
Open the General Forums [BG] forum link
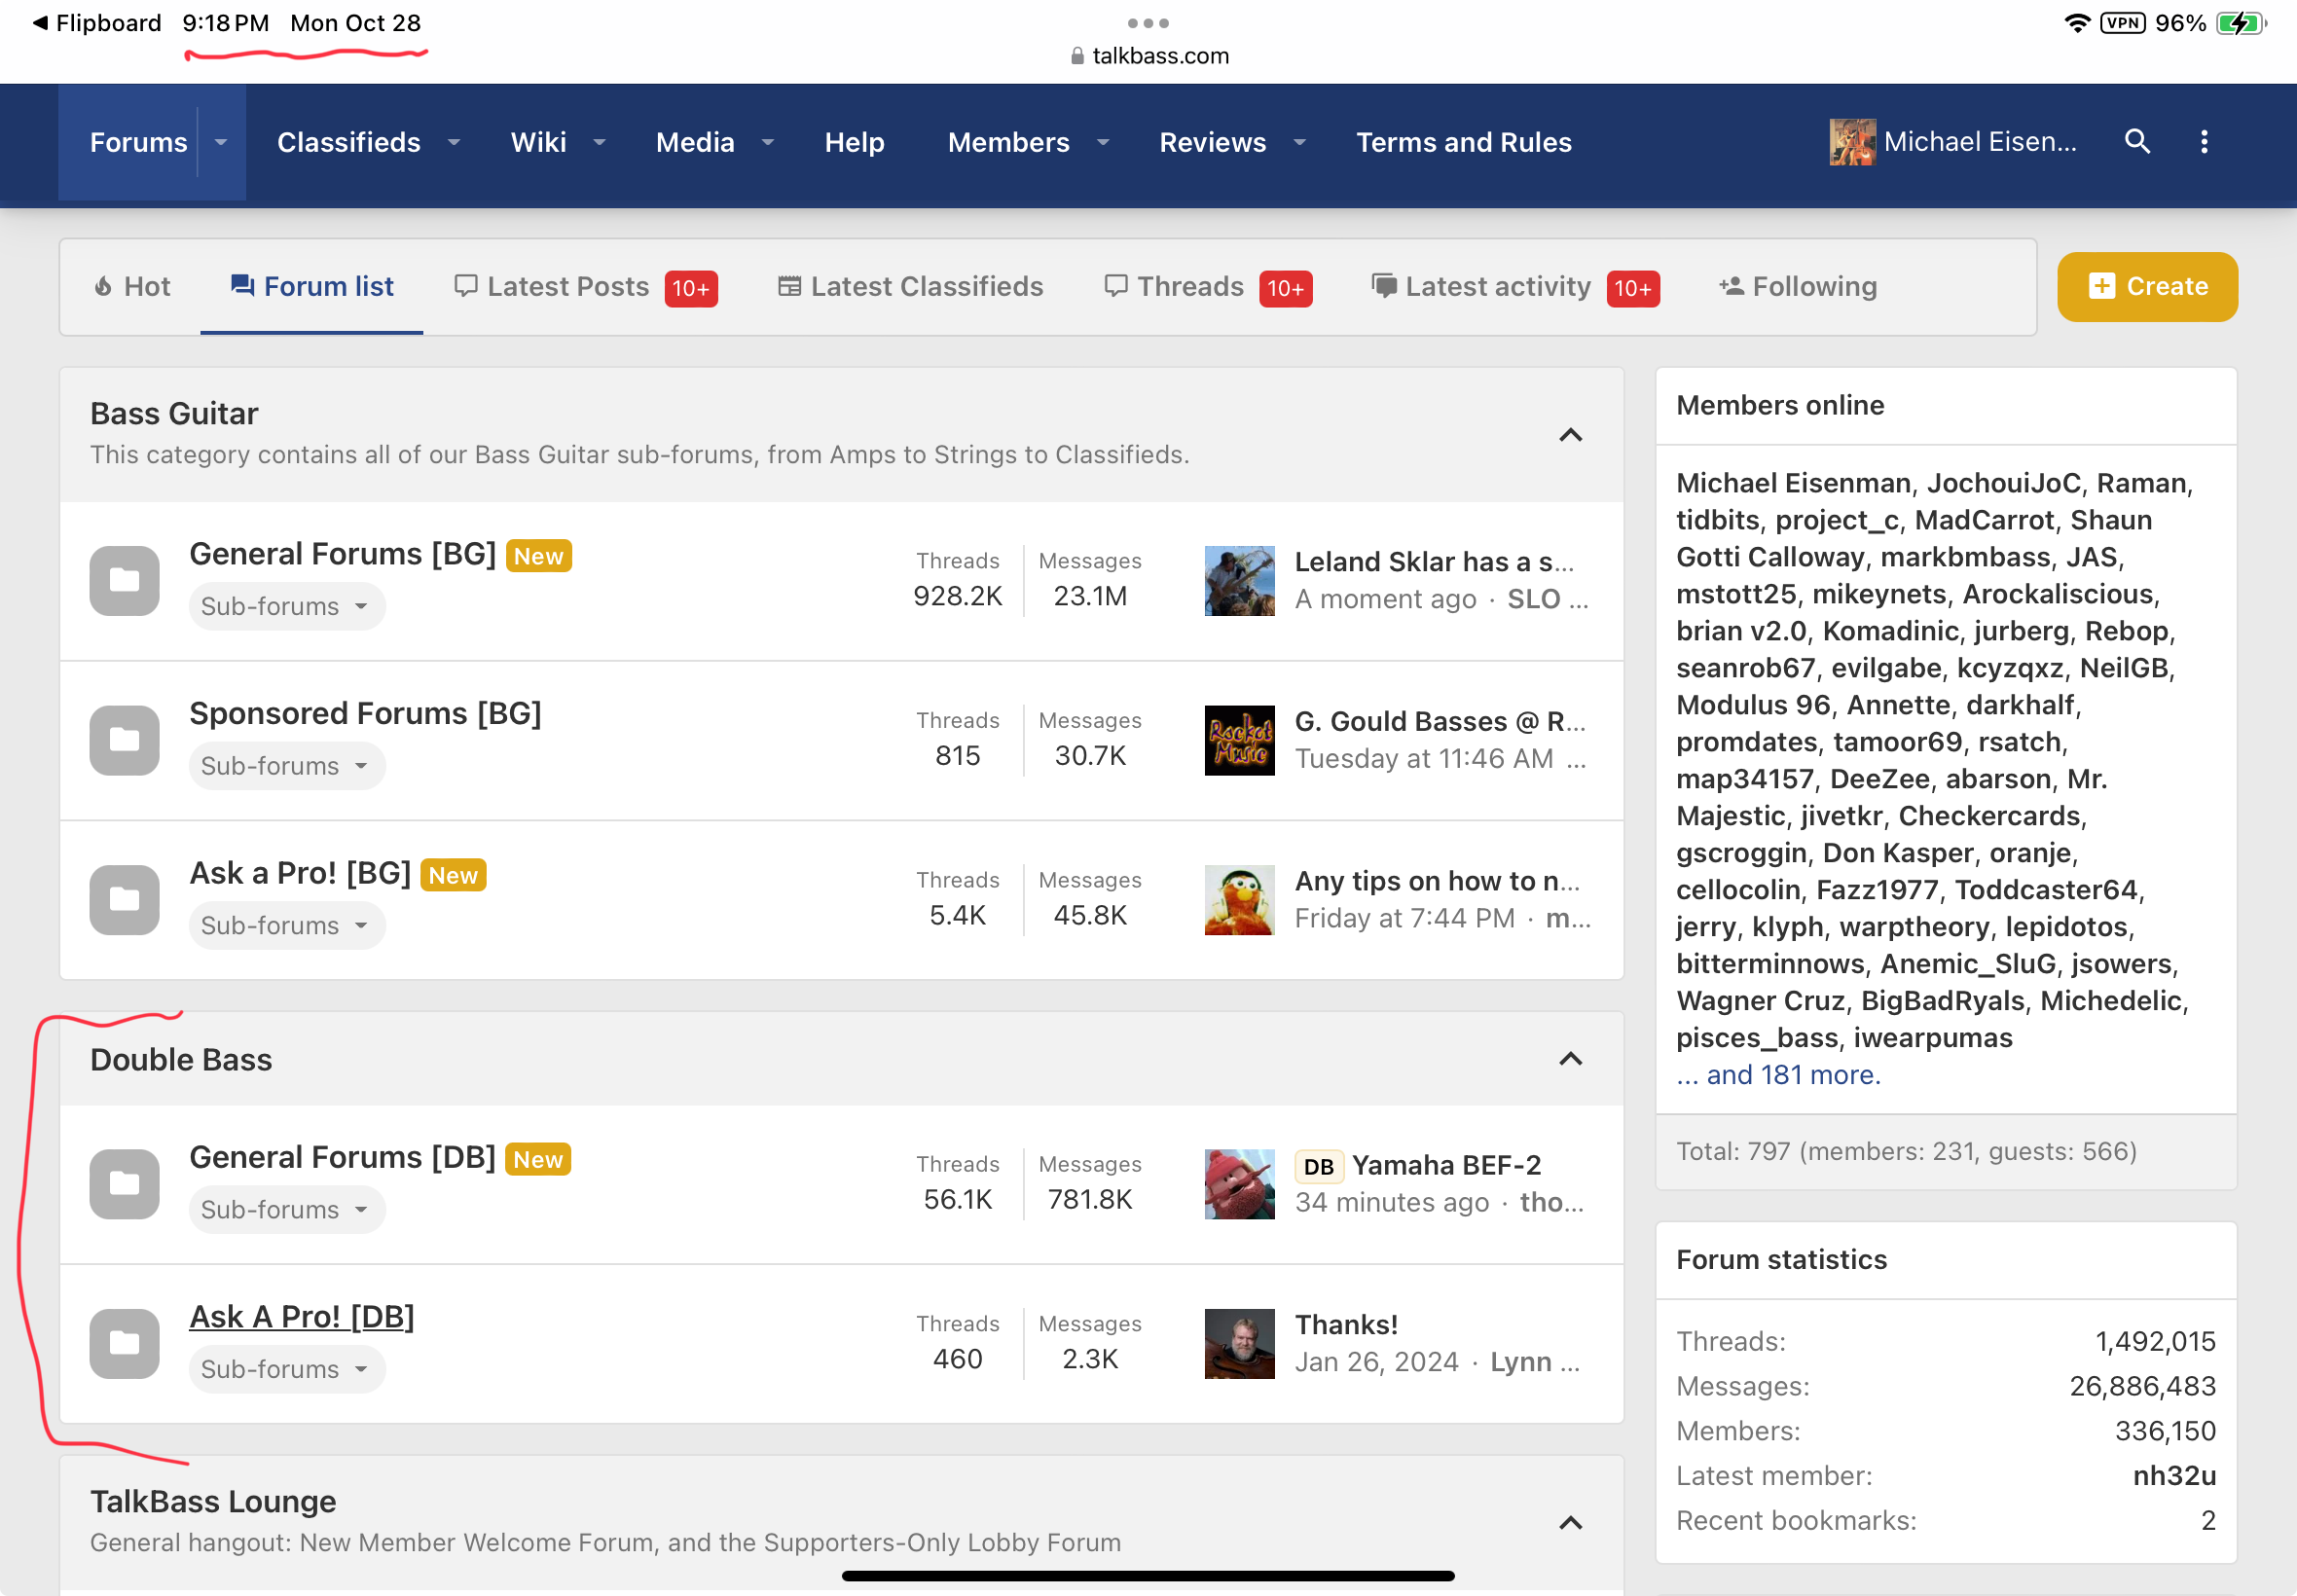342,554
